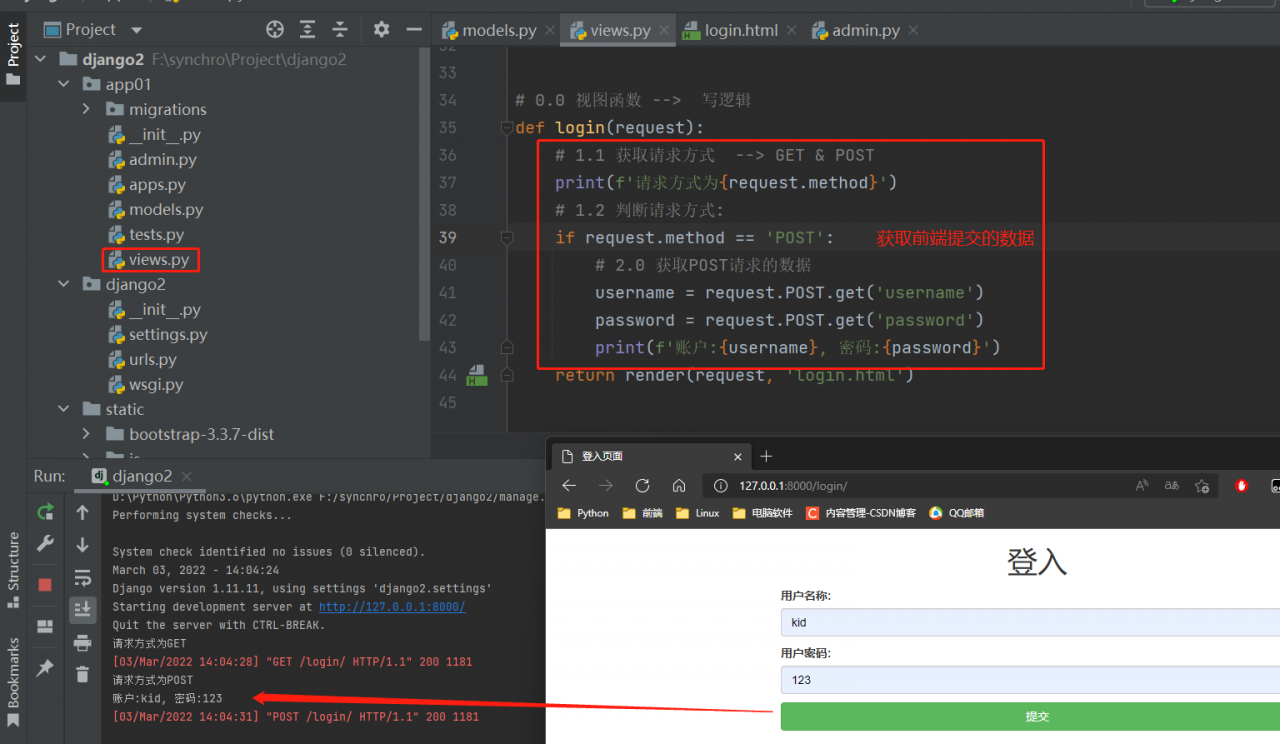Click the locate opened file crosshair icon
Image resolution: width=1280 pixels, height=744 pixels.
click(x=275, y=30)
